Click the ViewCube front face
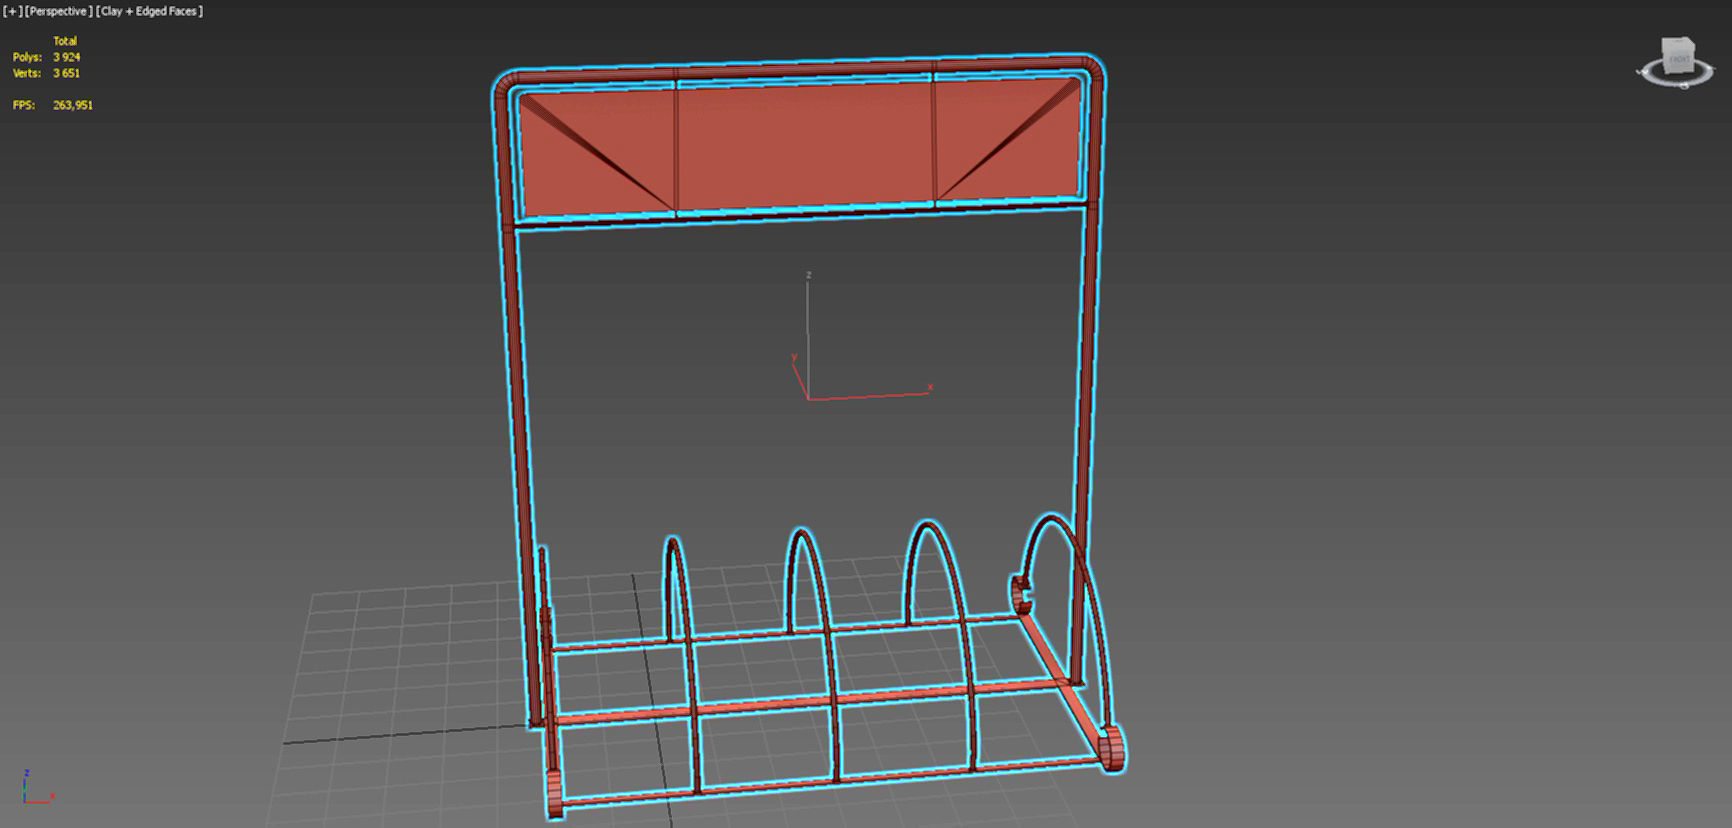This screenshot has width=1732, height=828. [x=1679, y=59]
